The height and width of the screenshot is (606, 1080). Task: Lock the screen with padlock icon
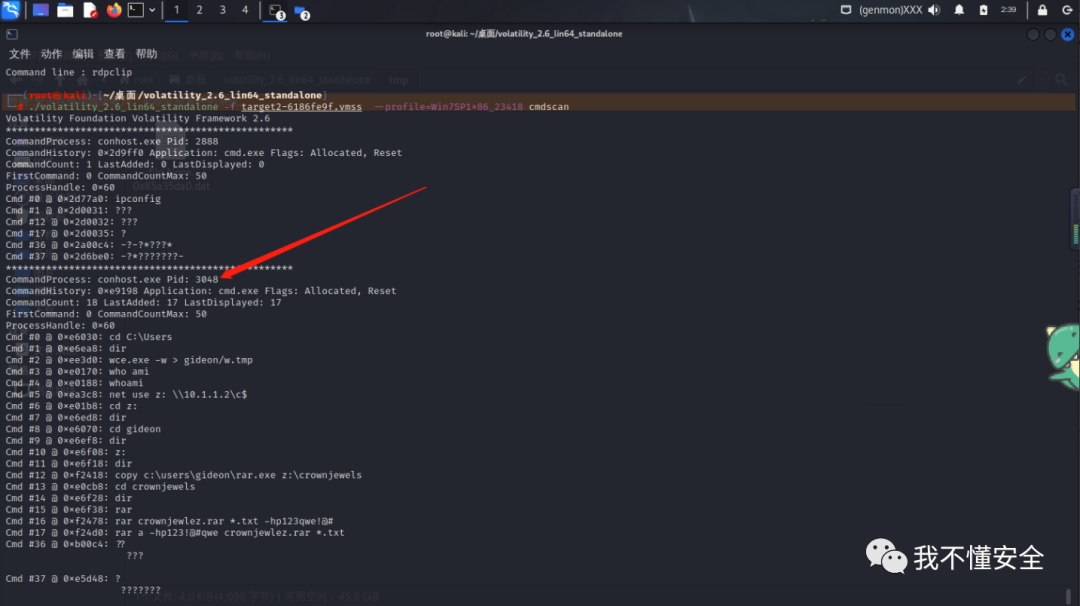coord(1042,10)
